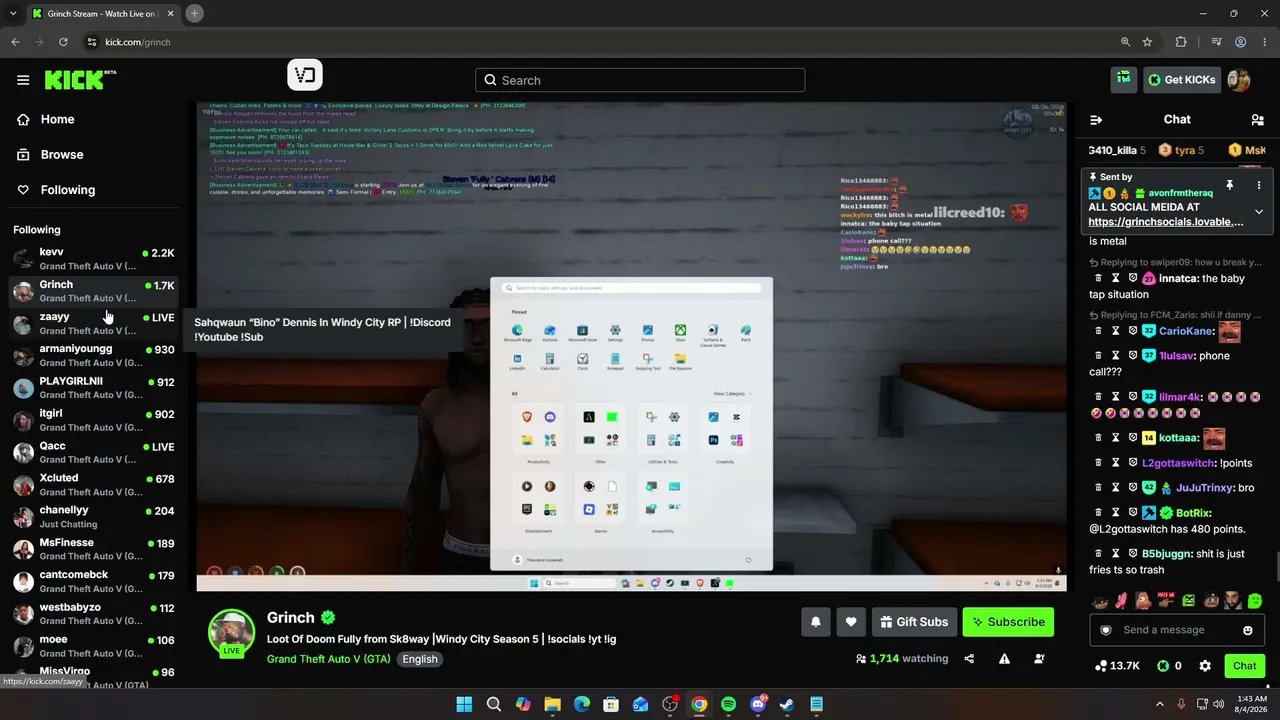1280x720 pixels.
Task: Open kevv's channel in the Following list
Action: point(94,259)
